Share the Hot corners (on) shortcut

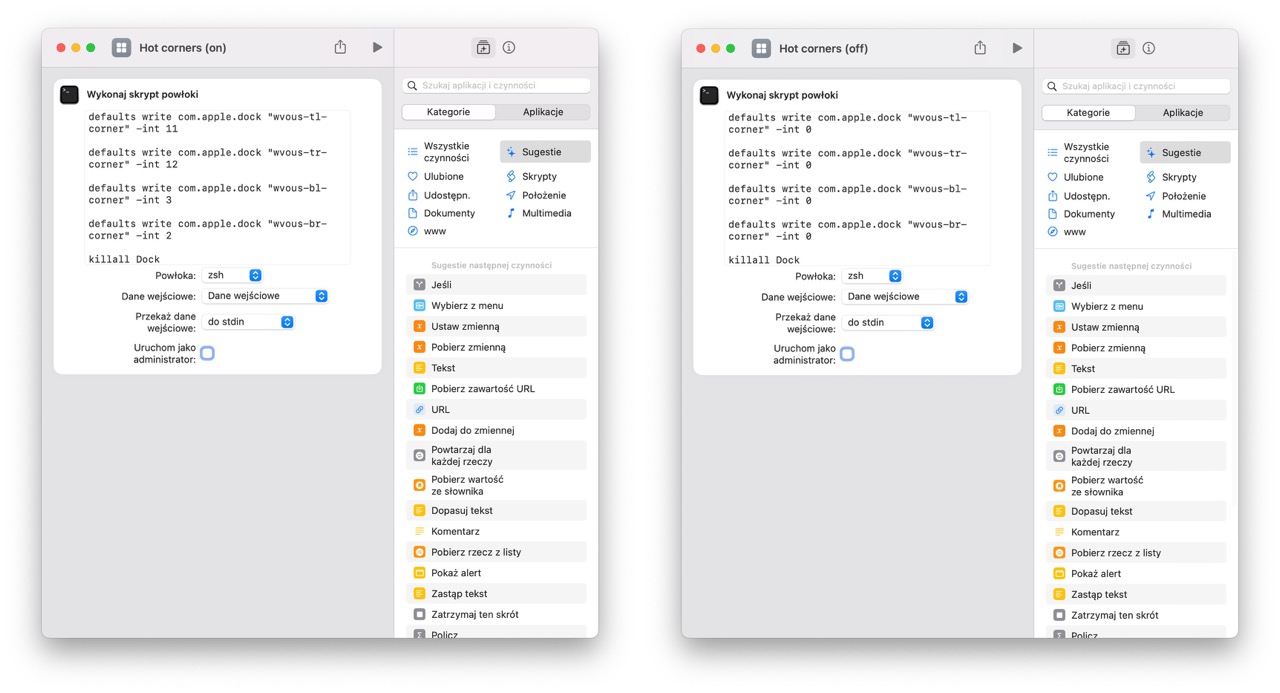coord(340,47)
